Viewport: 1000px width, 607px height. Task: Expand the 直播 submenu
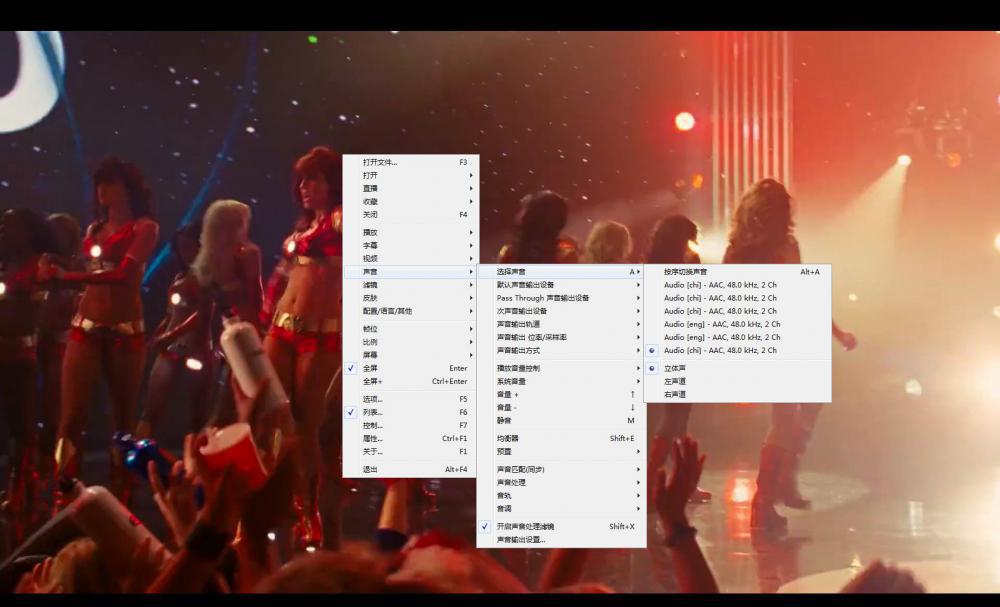pos(411,188)
